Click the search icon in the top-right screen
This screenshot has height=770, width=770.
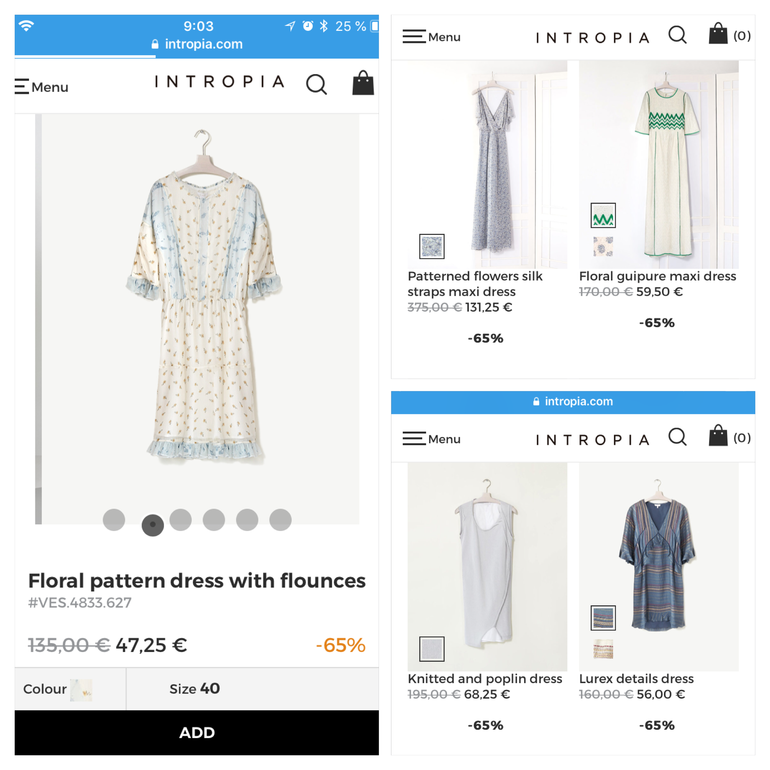click(677, 36)
